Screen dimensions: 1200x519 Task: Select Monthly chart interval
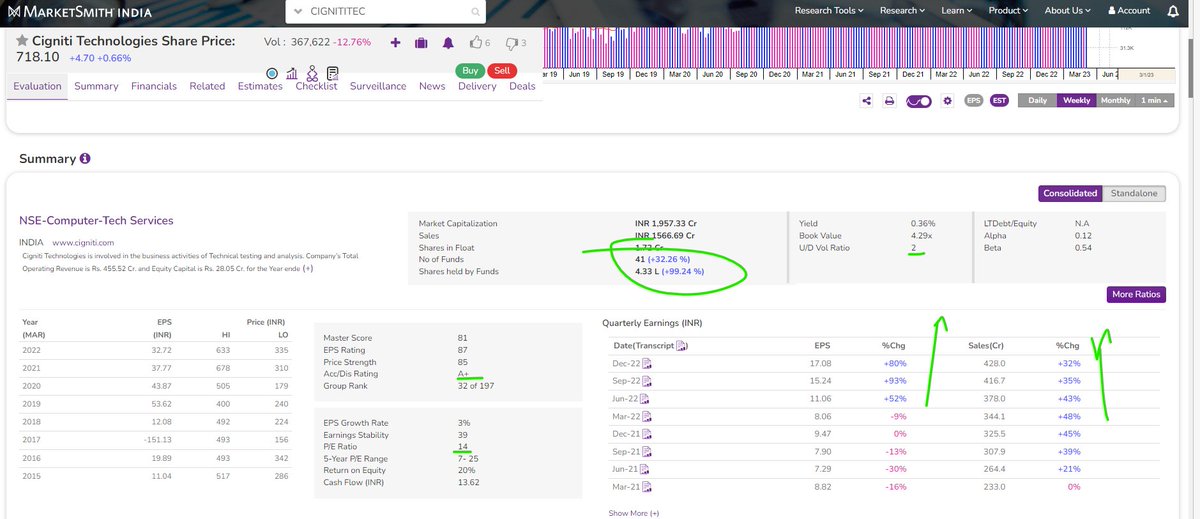tap(1115, 101)
